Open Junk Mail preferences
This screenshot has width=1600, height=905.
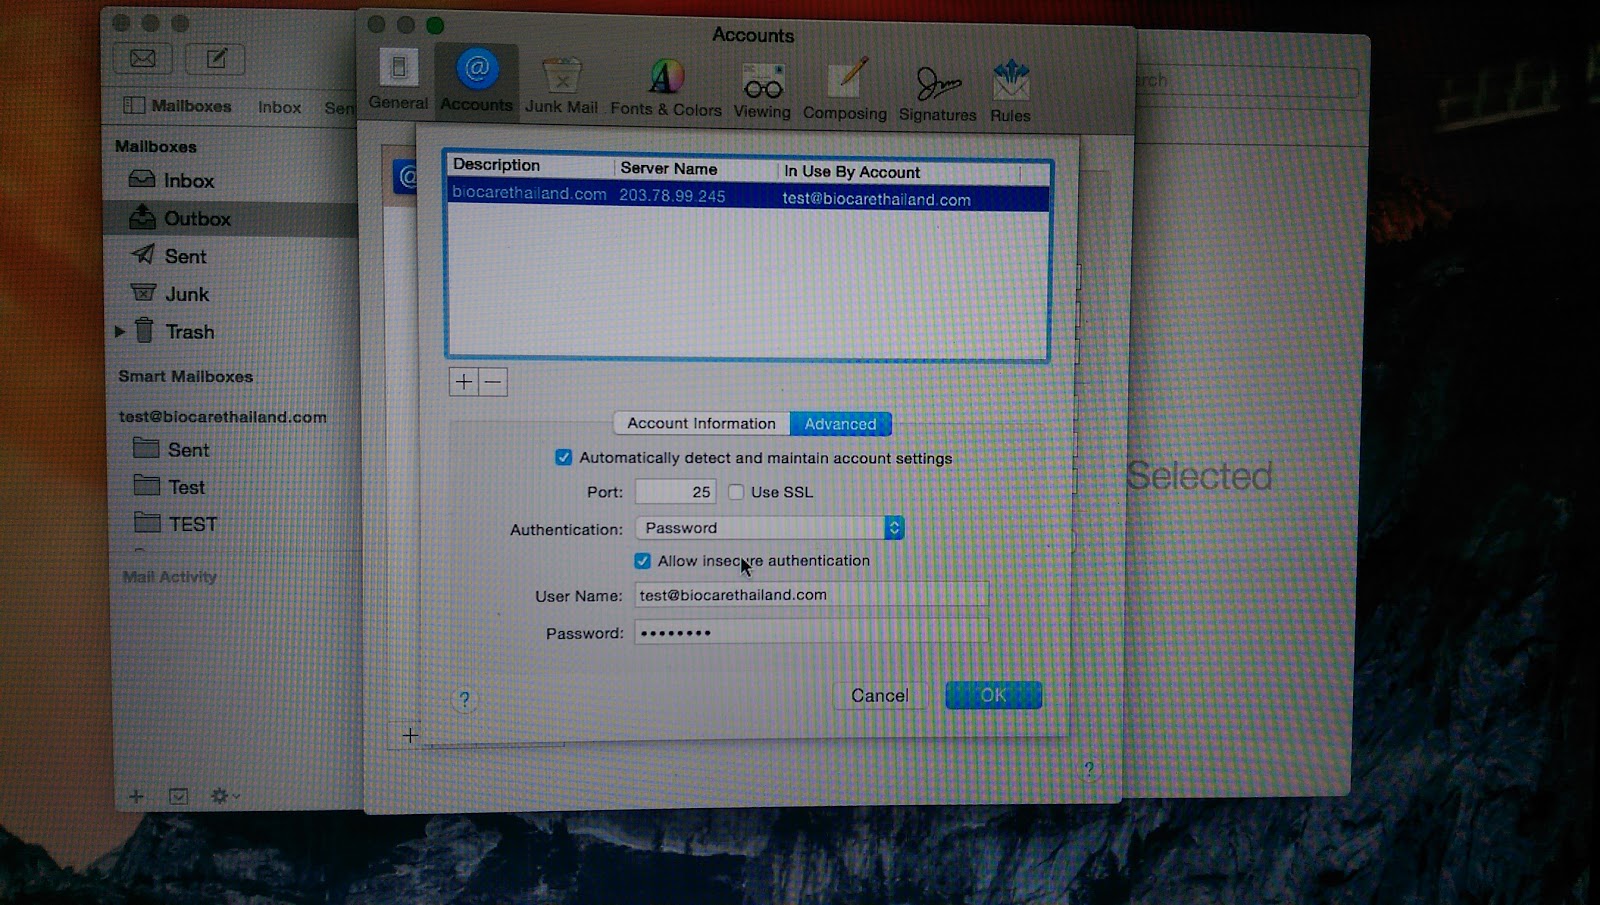(x=561, y=85)
